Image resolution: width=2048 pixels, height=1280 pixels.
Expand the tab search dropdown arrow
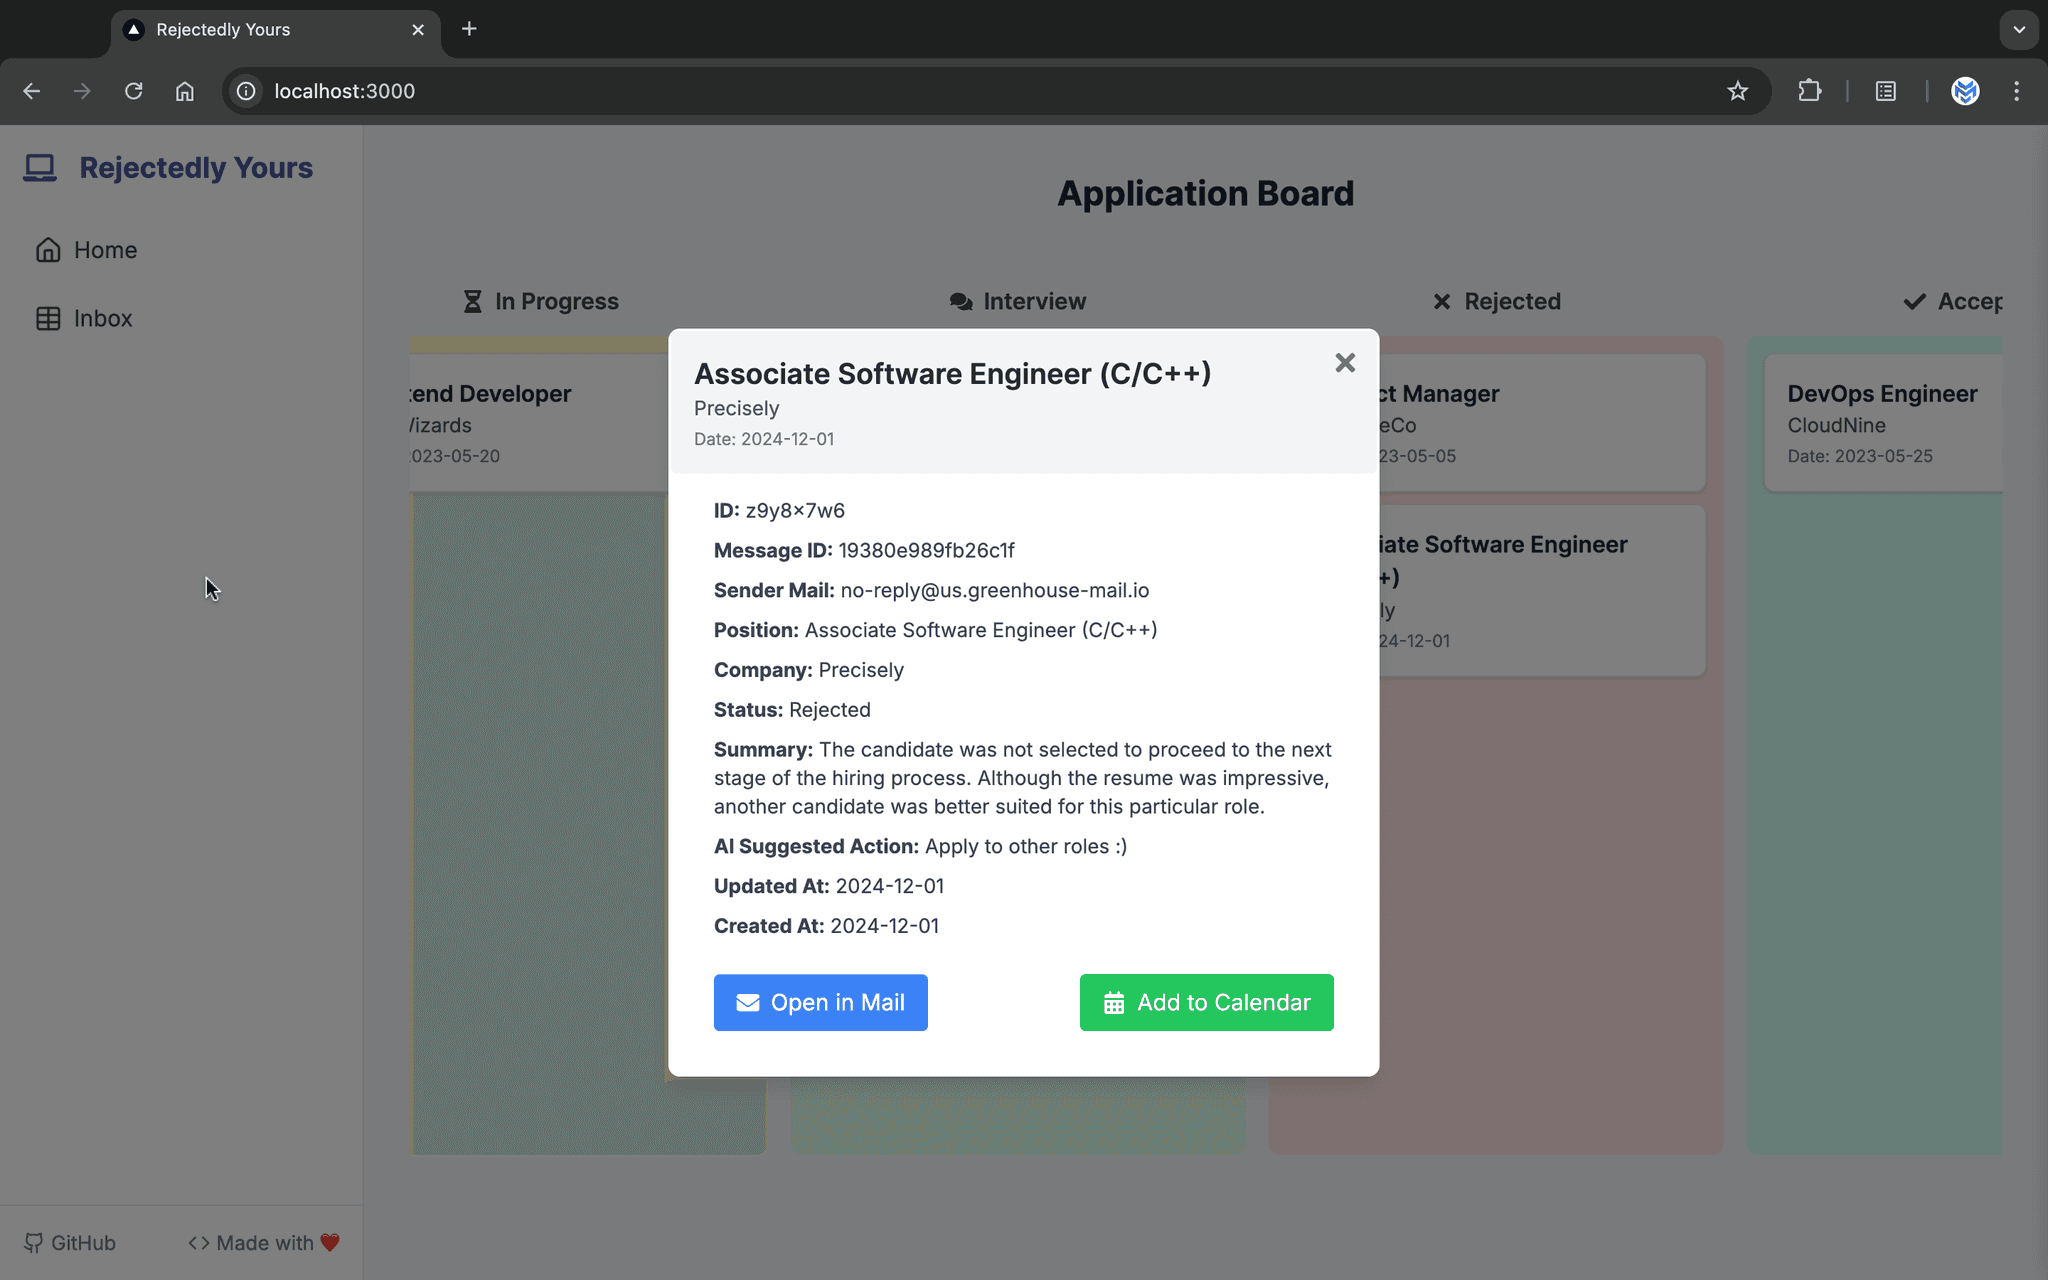[x=2018, y=29]
